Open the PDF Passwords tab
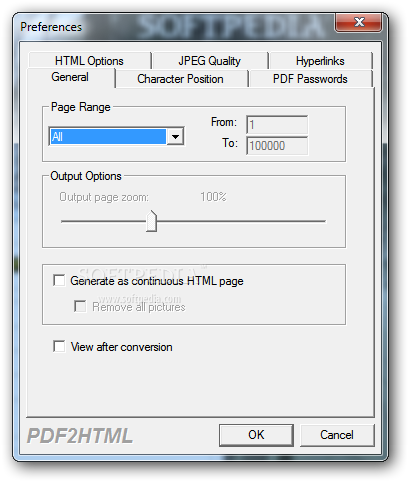The image size is (409, 482). [310, 79]
